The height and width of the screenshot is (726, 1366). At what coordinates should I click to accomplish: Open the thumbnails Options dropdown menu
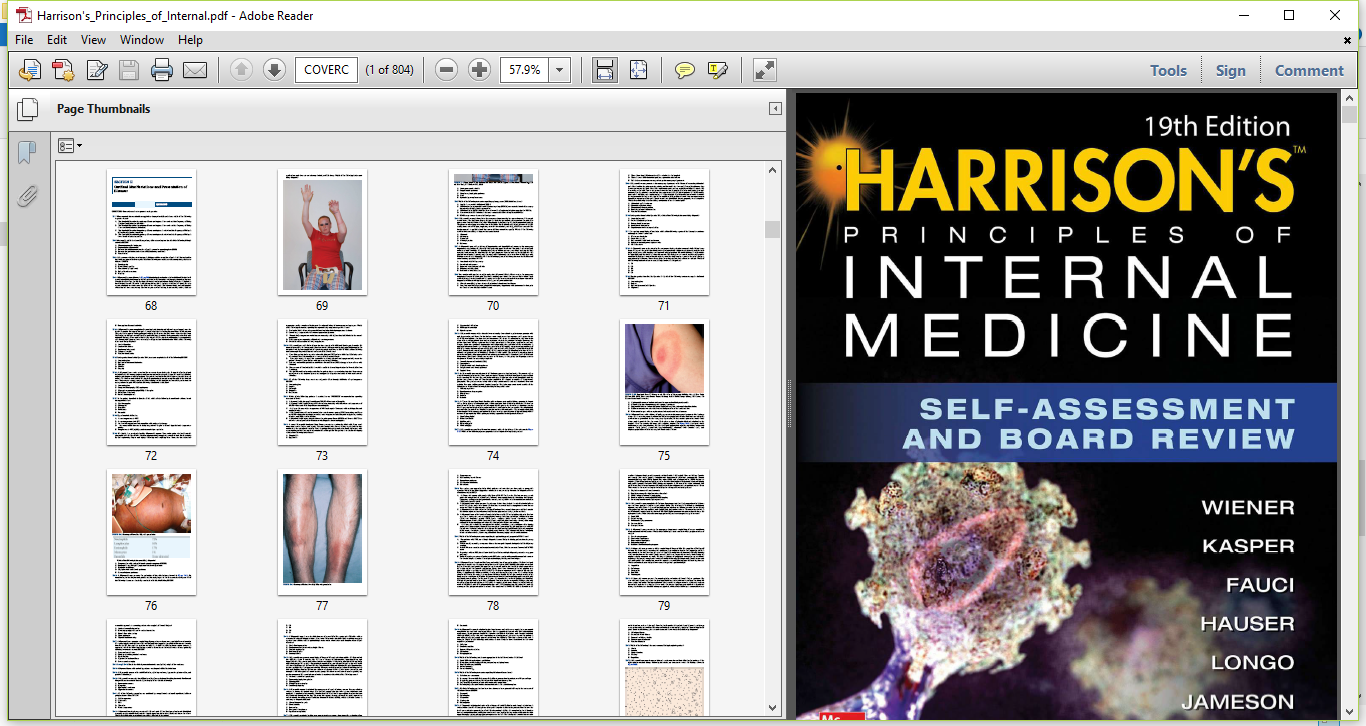[x=69, y=146]
